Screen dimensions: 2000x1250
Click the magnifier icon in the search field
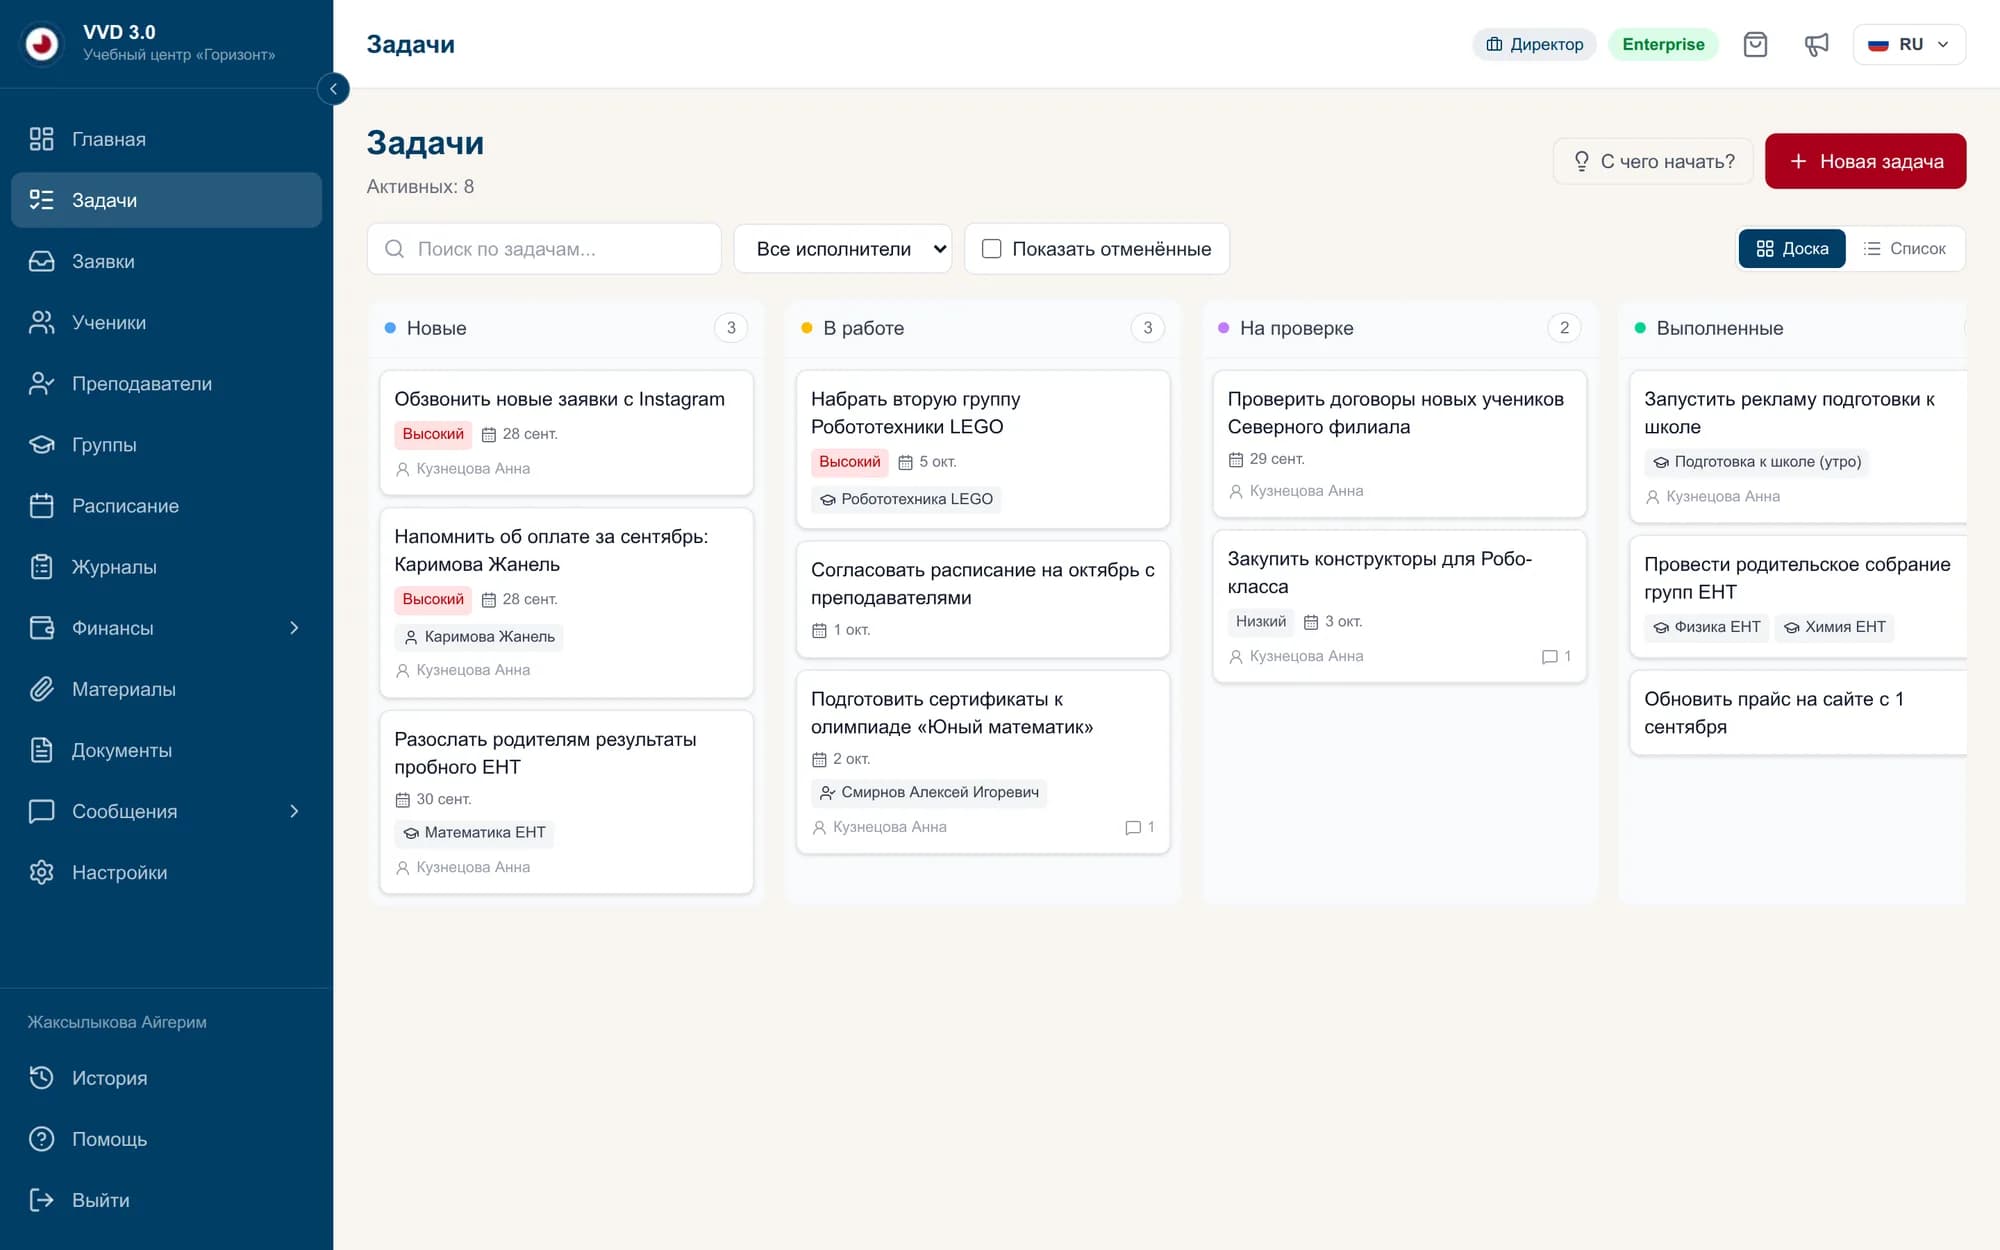click(x=395, y=249)
